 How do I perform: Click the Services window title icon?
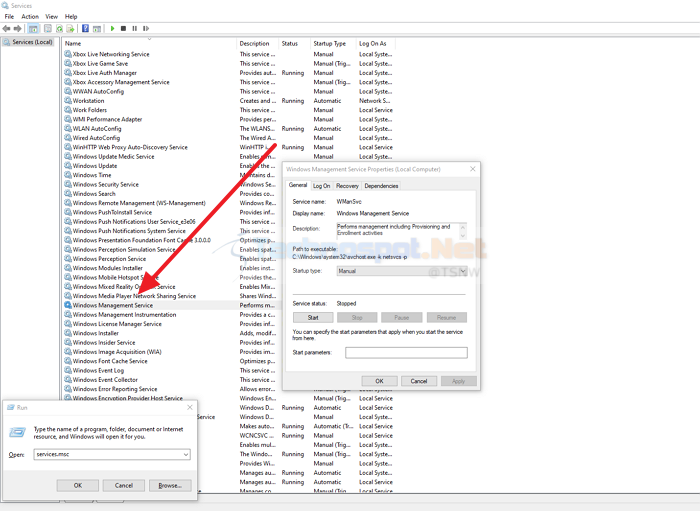point(5,5)
